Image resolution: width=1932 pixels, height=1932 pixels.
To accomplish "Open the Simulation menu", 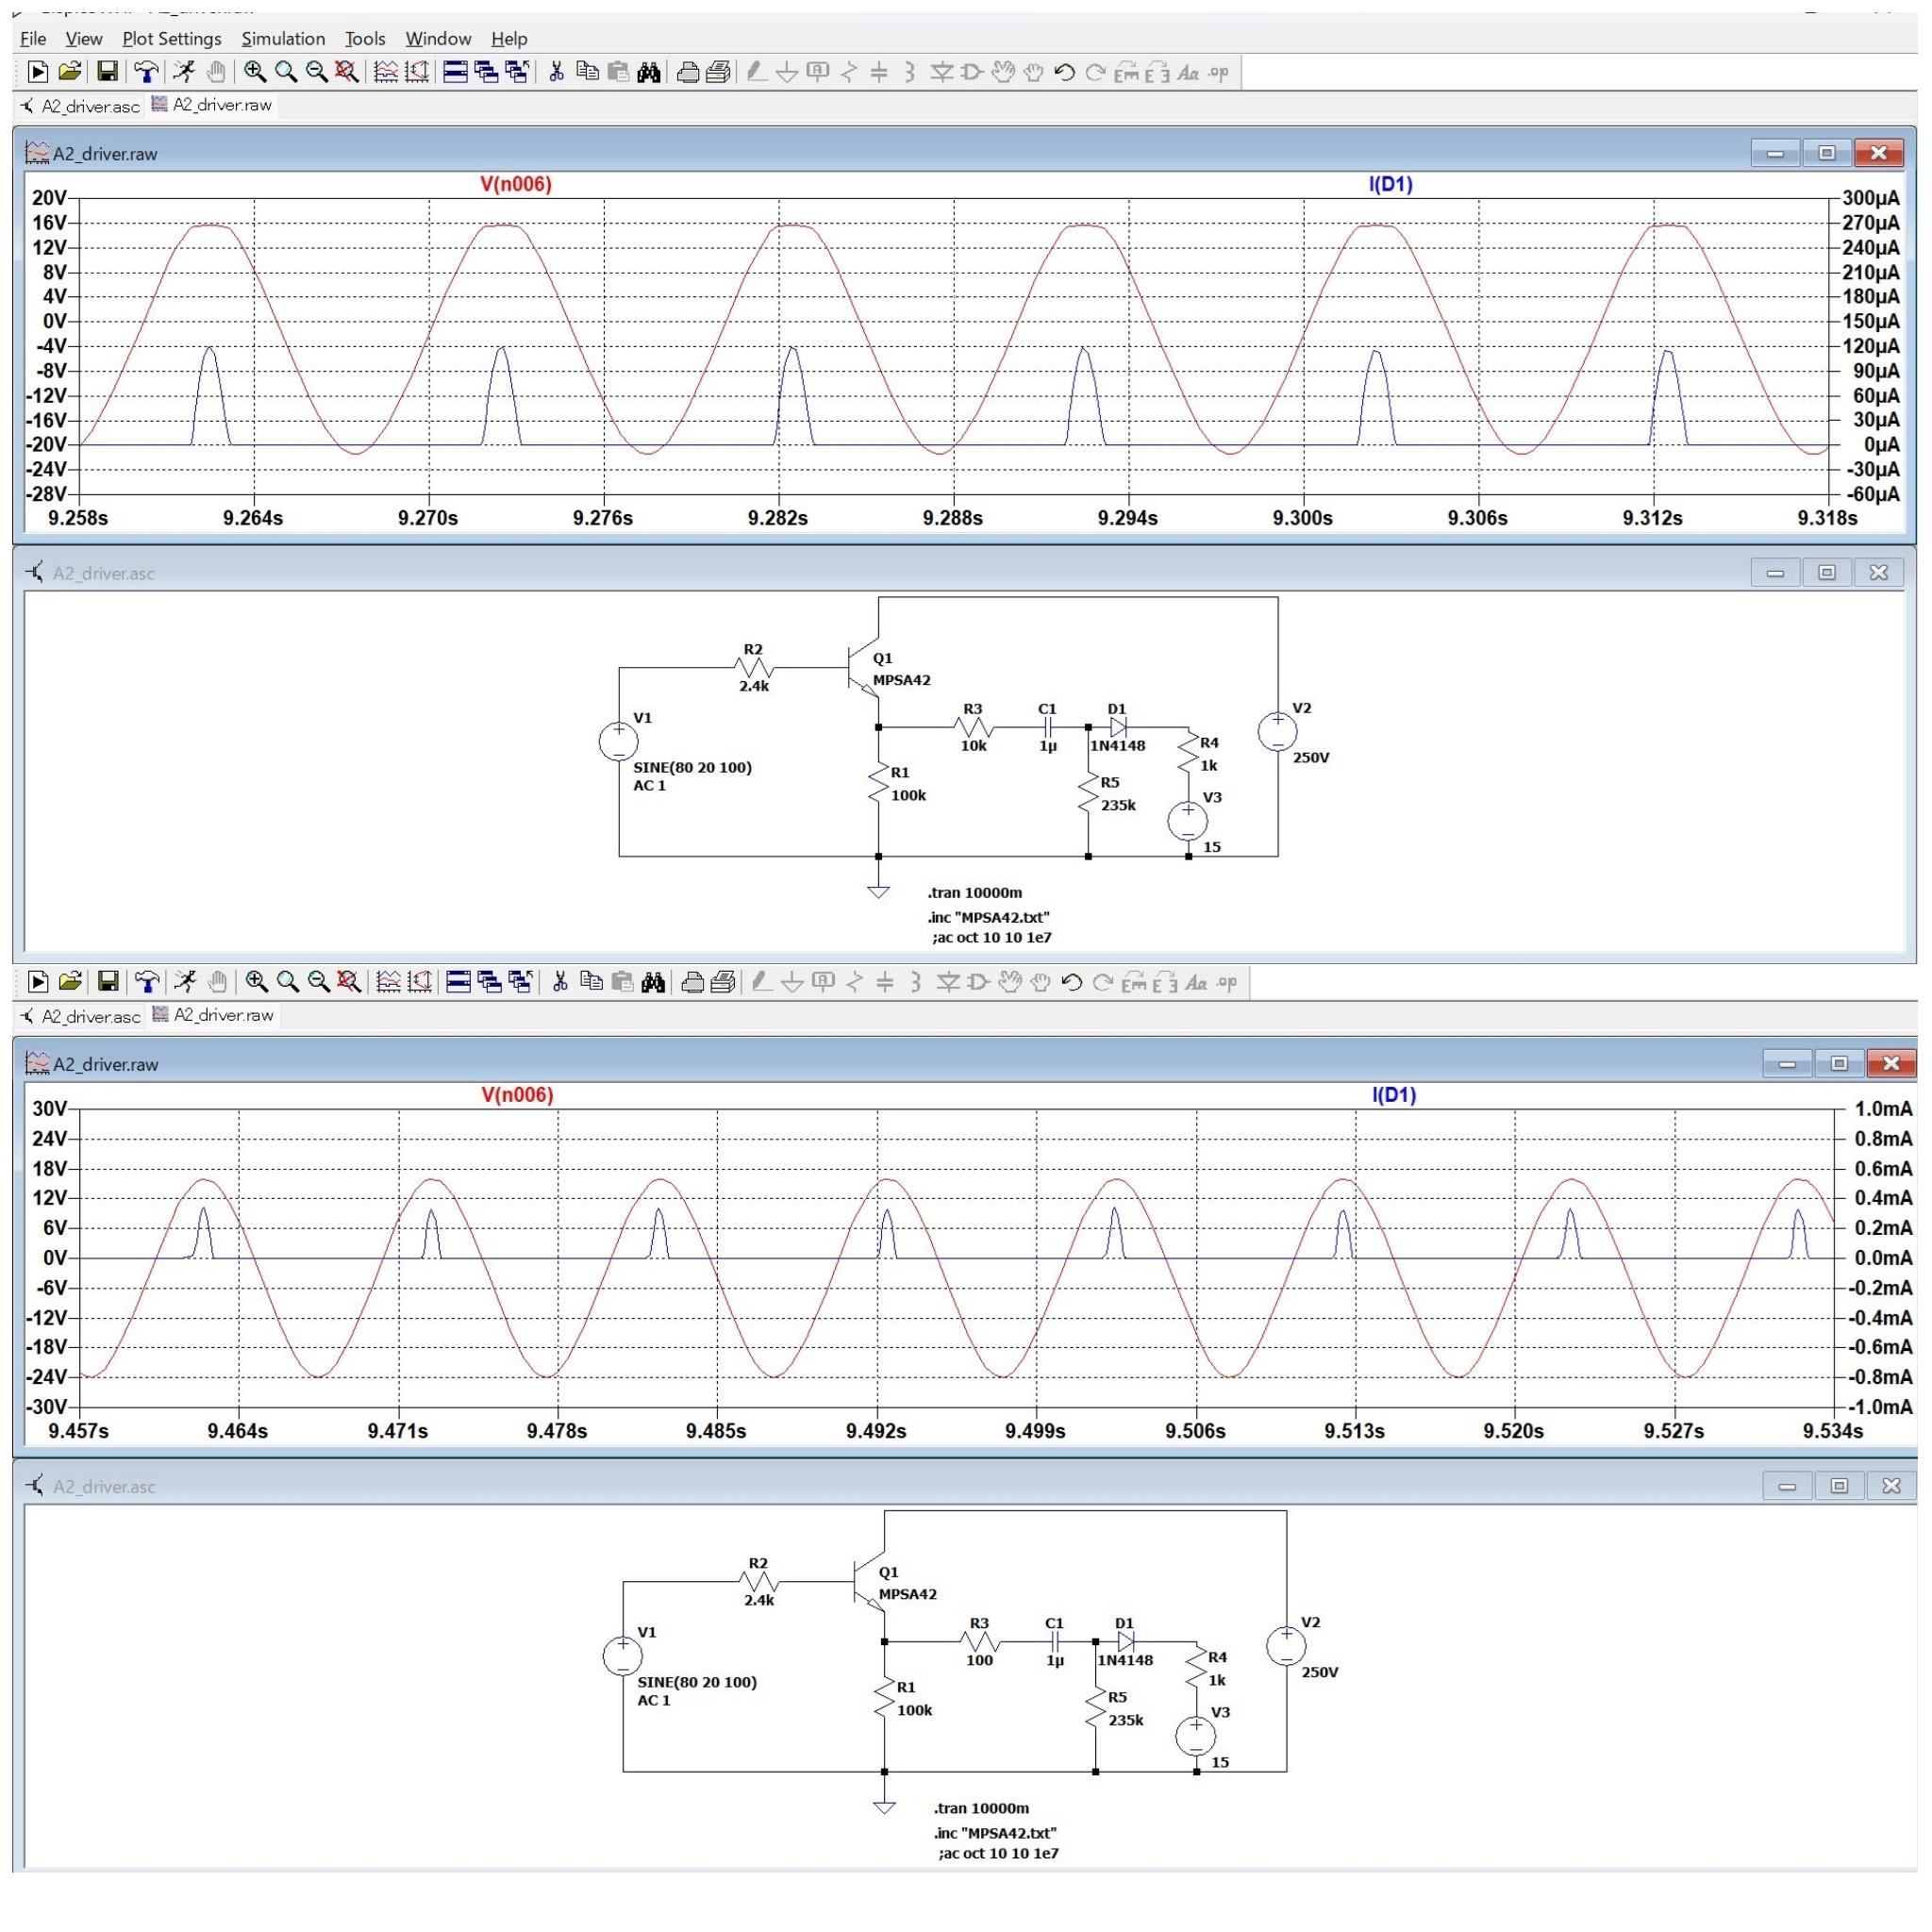I will coord(283,38).
